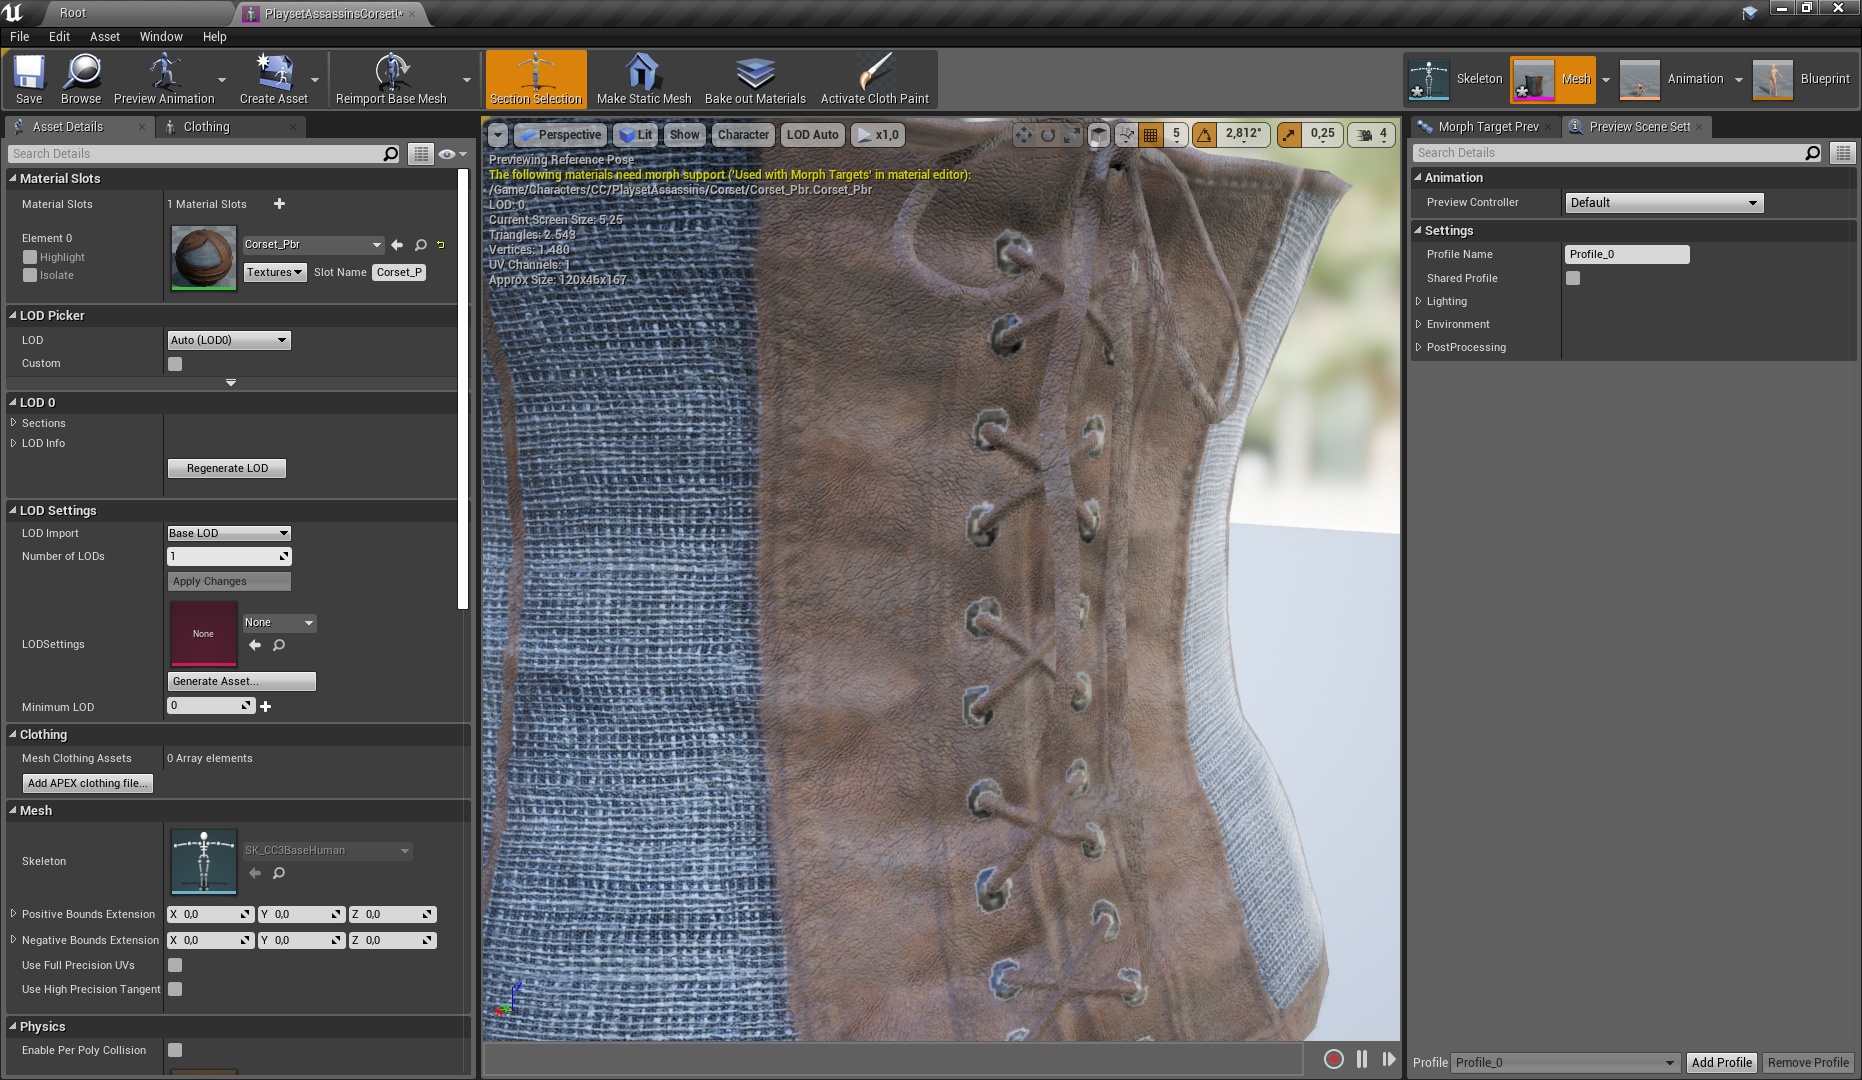The height and width of the screenshot is (1080, 1862).
Task: Click the Add Profile button
Action: (1721, 1062)
